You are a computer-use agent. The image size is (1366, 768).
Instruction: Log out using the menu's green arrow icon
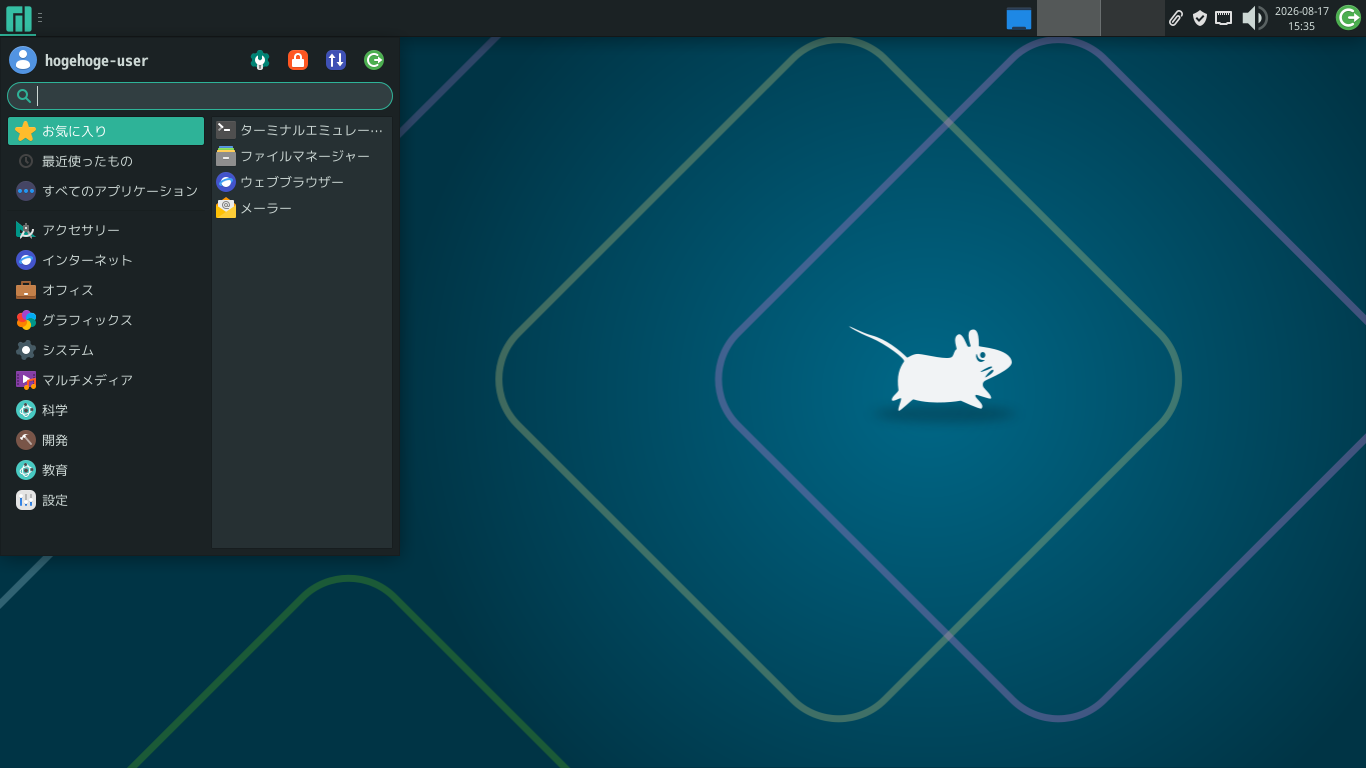pos(374,60)
